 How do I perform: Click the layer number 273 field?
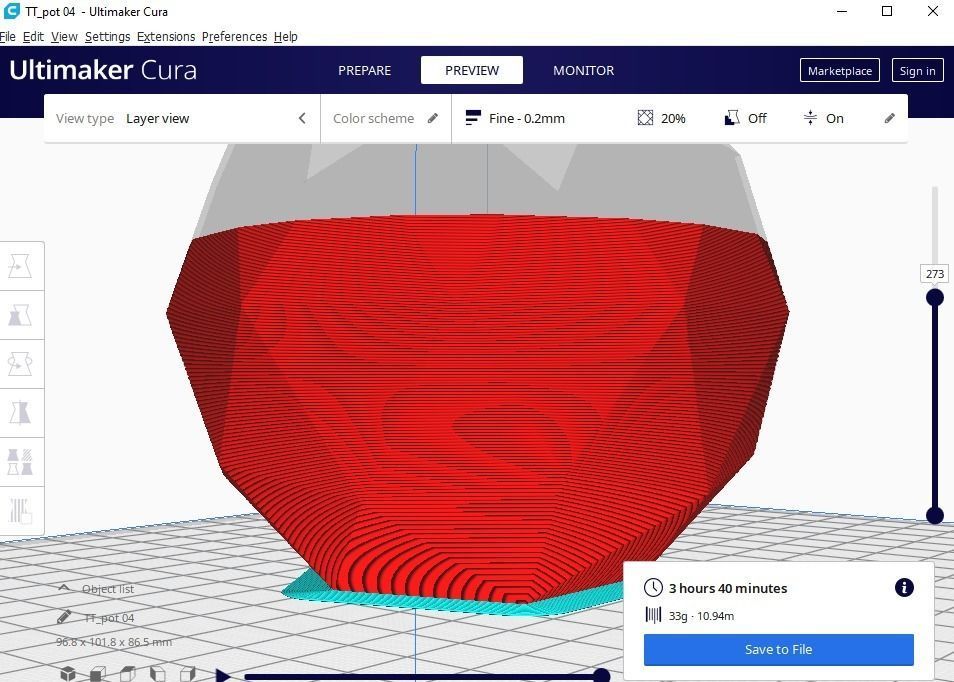point(935,274)
